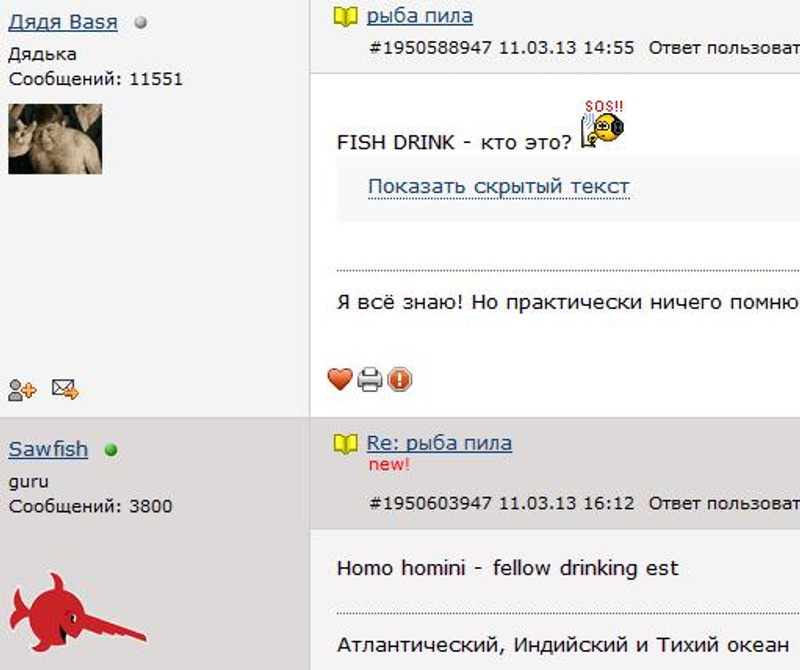Click the post number #1950588947
The height and width of the screenshot is (670, 800).
(x=430, y=48)
